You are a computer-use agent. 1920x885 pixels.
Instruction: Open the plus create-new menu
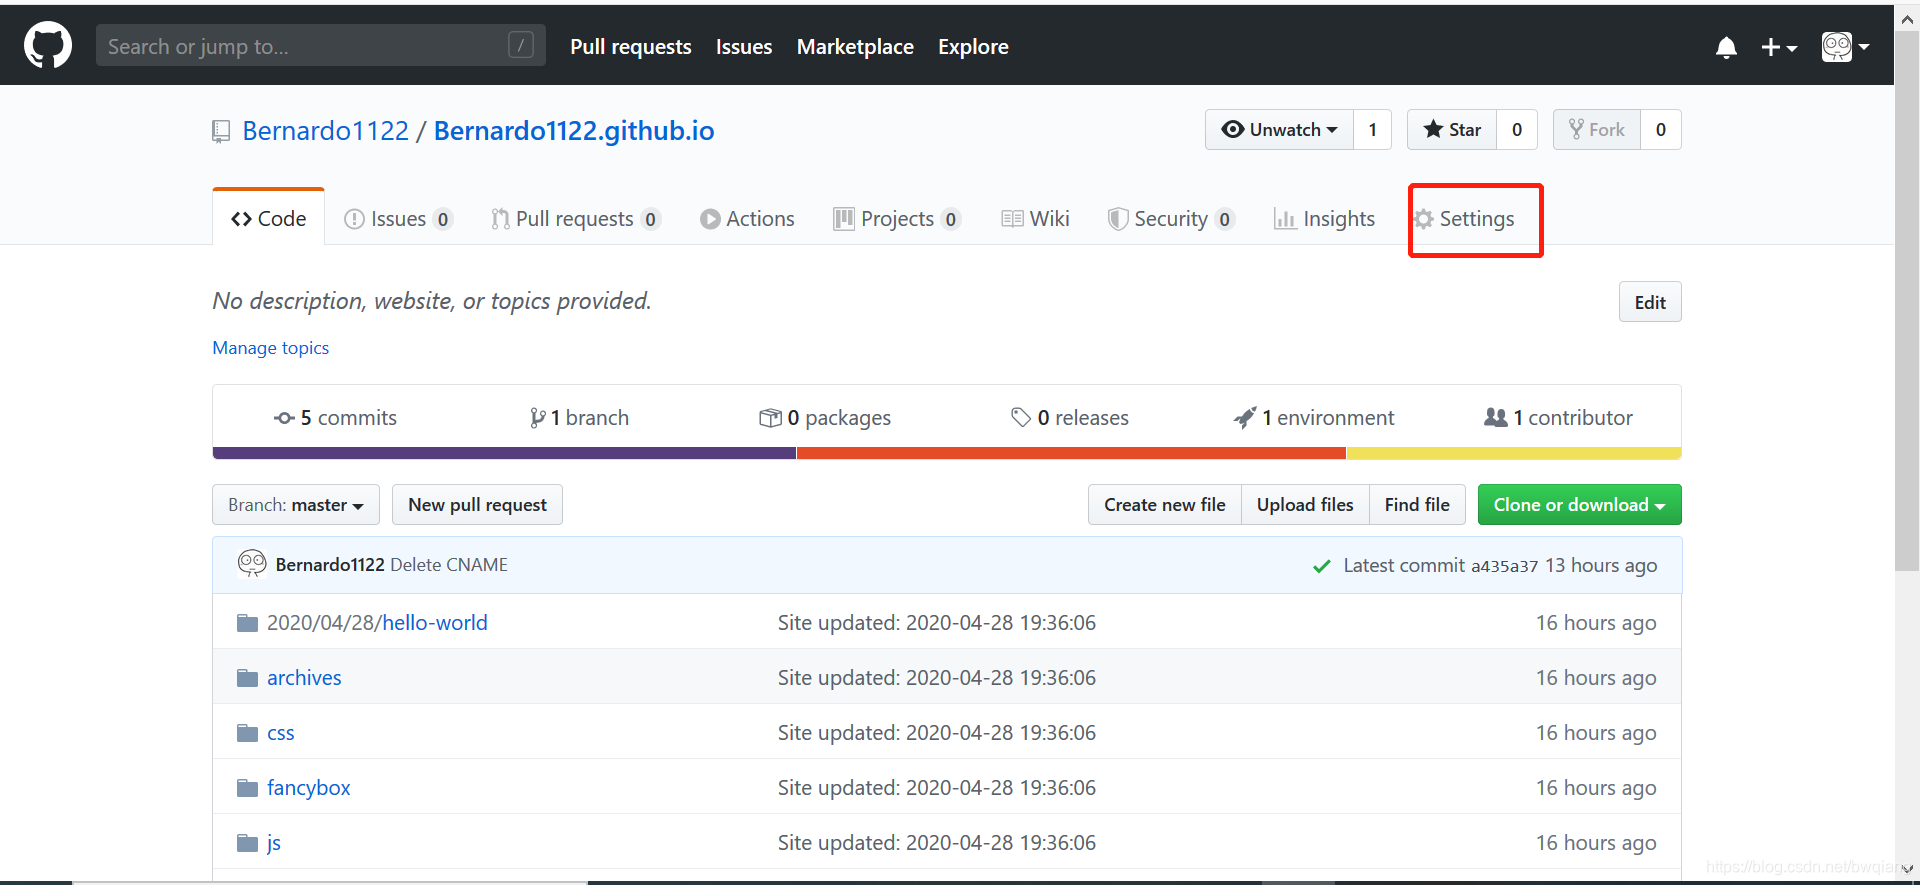(1779, 47)
